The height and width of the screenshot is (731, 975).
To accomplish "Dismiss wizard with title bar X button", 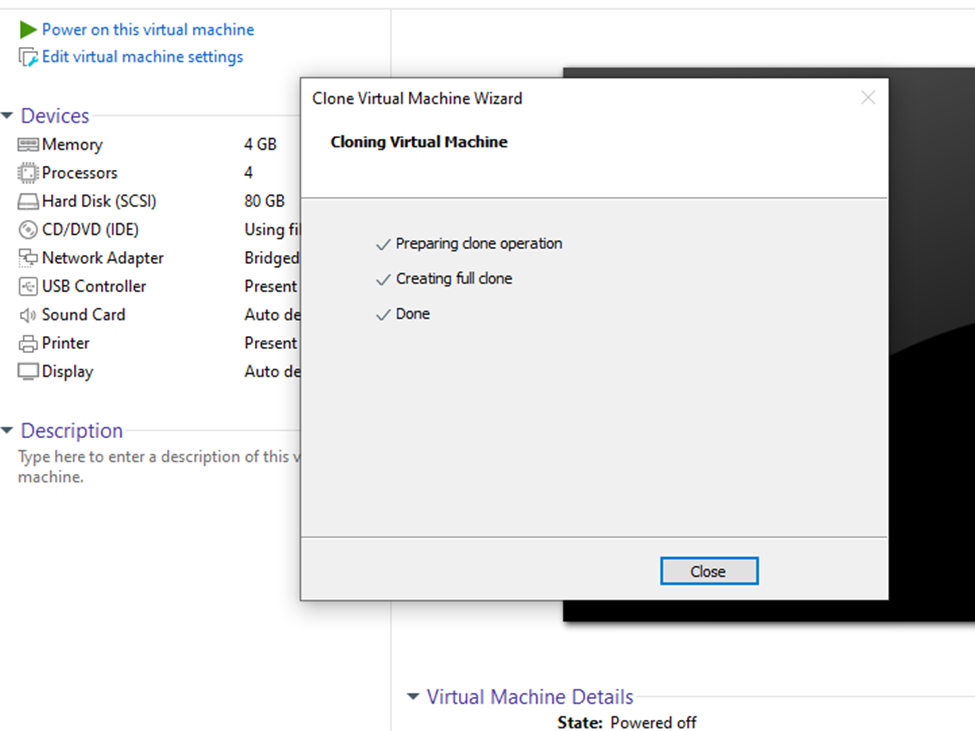I will point(868,97).
